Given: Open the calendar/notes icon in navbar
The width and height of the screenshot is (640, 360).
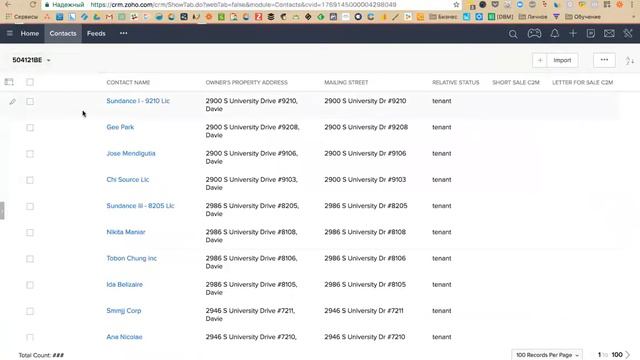Looking at the screenshot, I should tap(591, 33).
